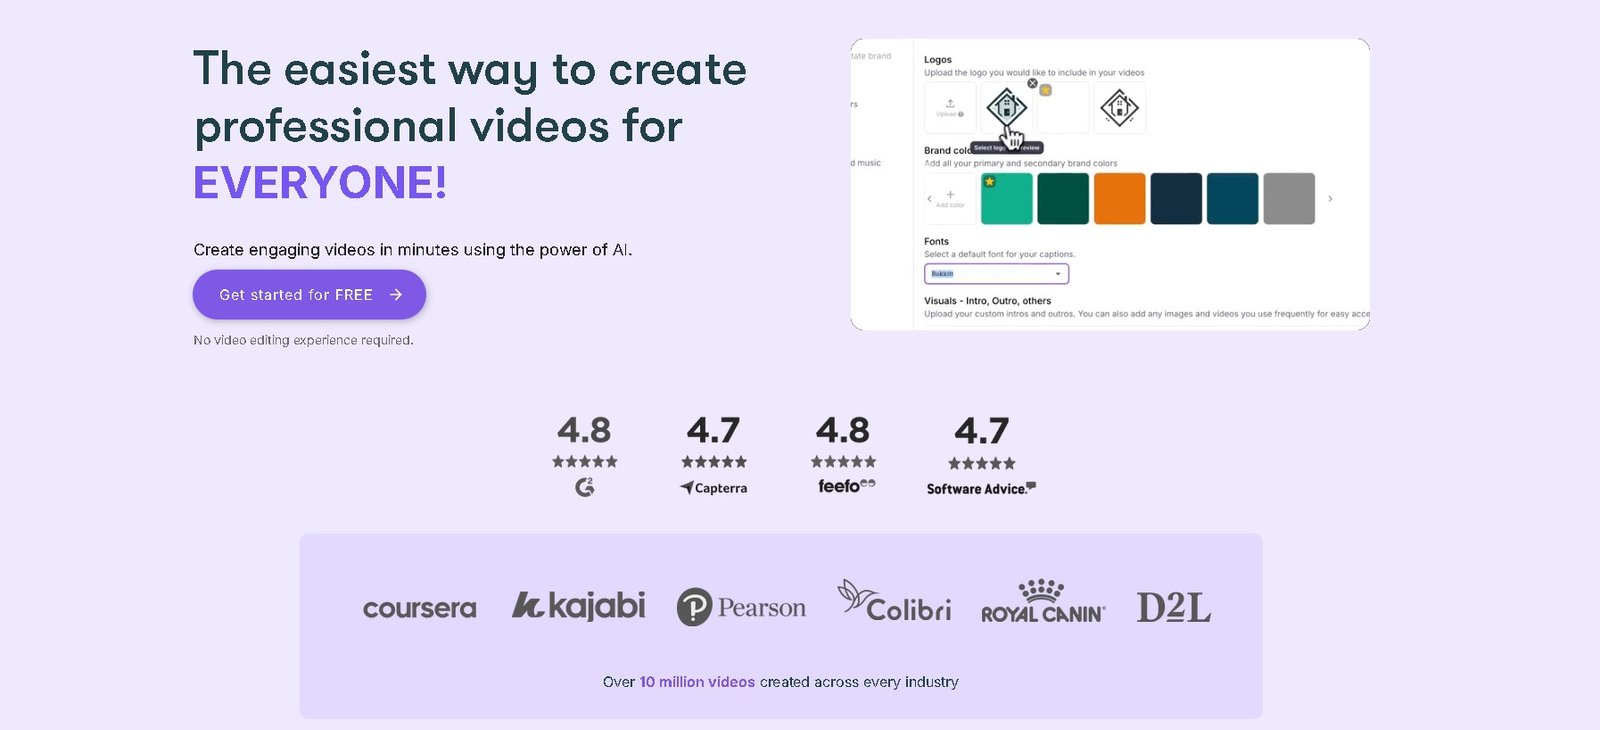Click the kajabi logo
Image resolution: width=1600 pixels, height=730 pixels.
[x=579, y=606]
